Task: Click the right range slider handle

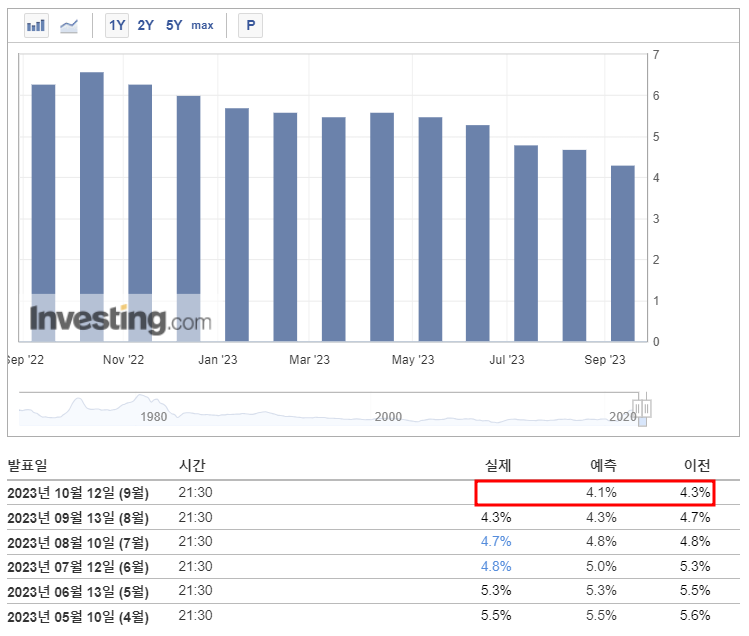Action: point(646,409)
